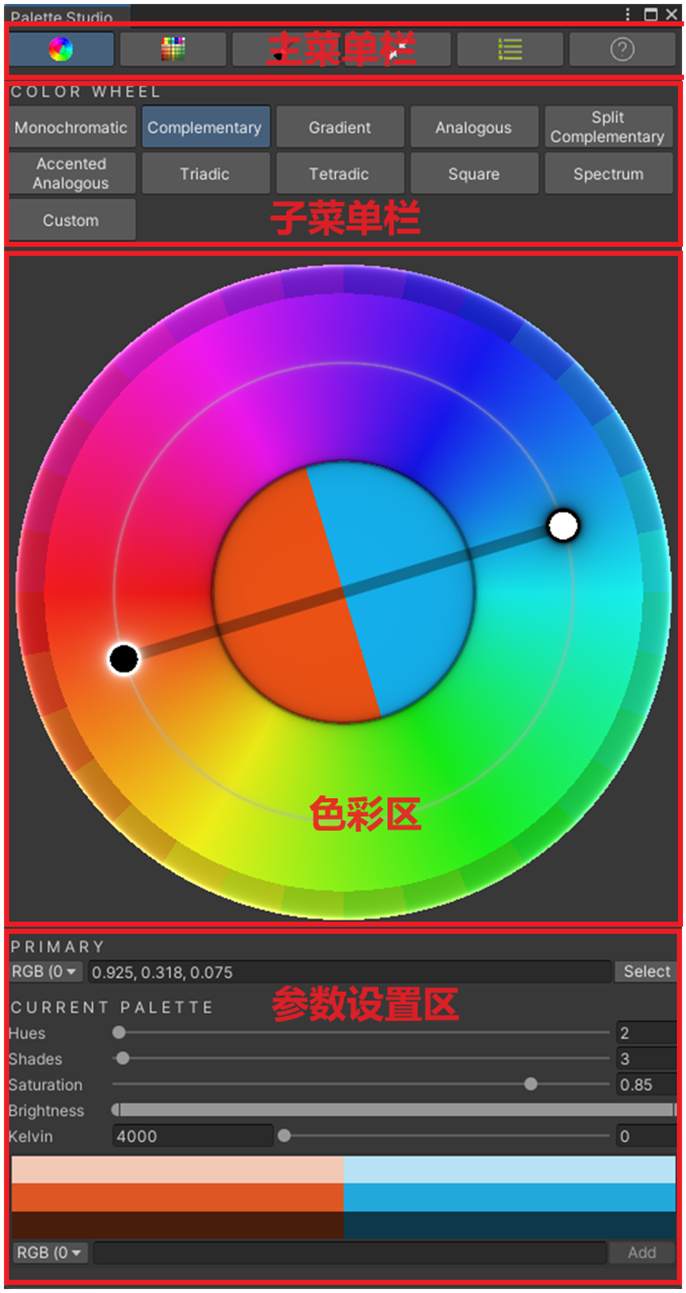Image resolution: width=686 pixels, height=1293 pixels.
Task: Open the green list view tab icon
Action: (510, 48)
